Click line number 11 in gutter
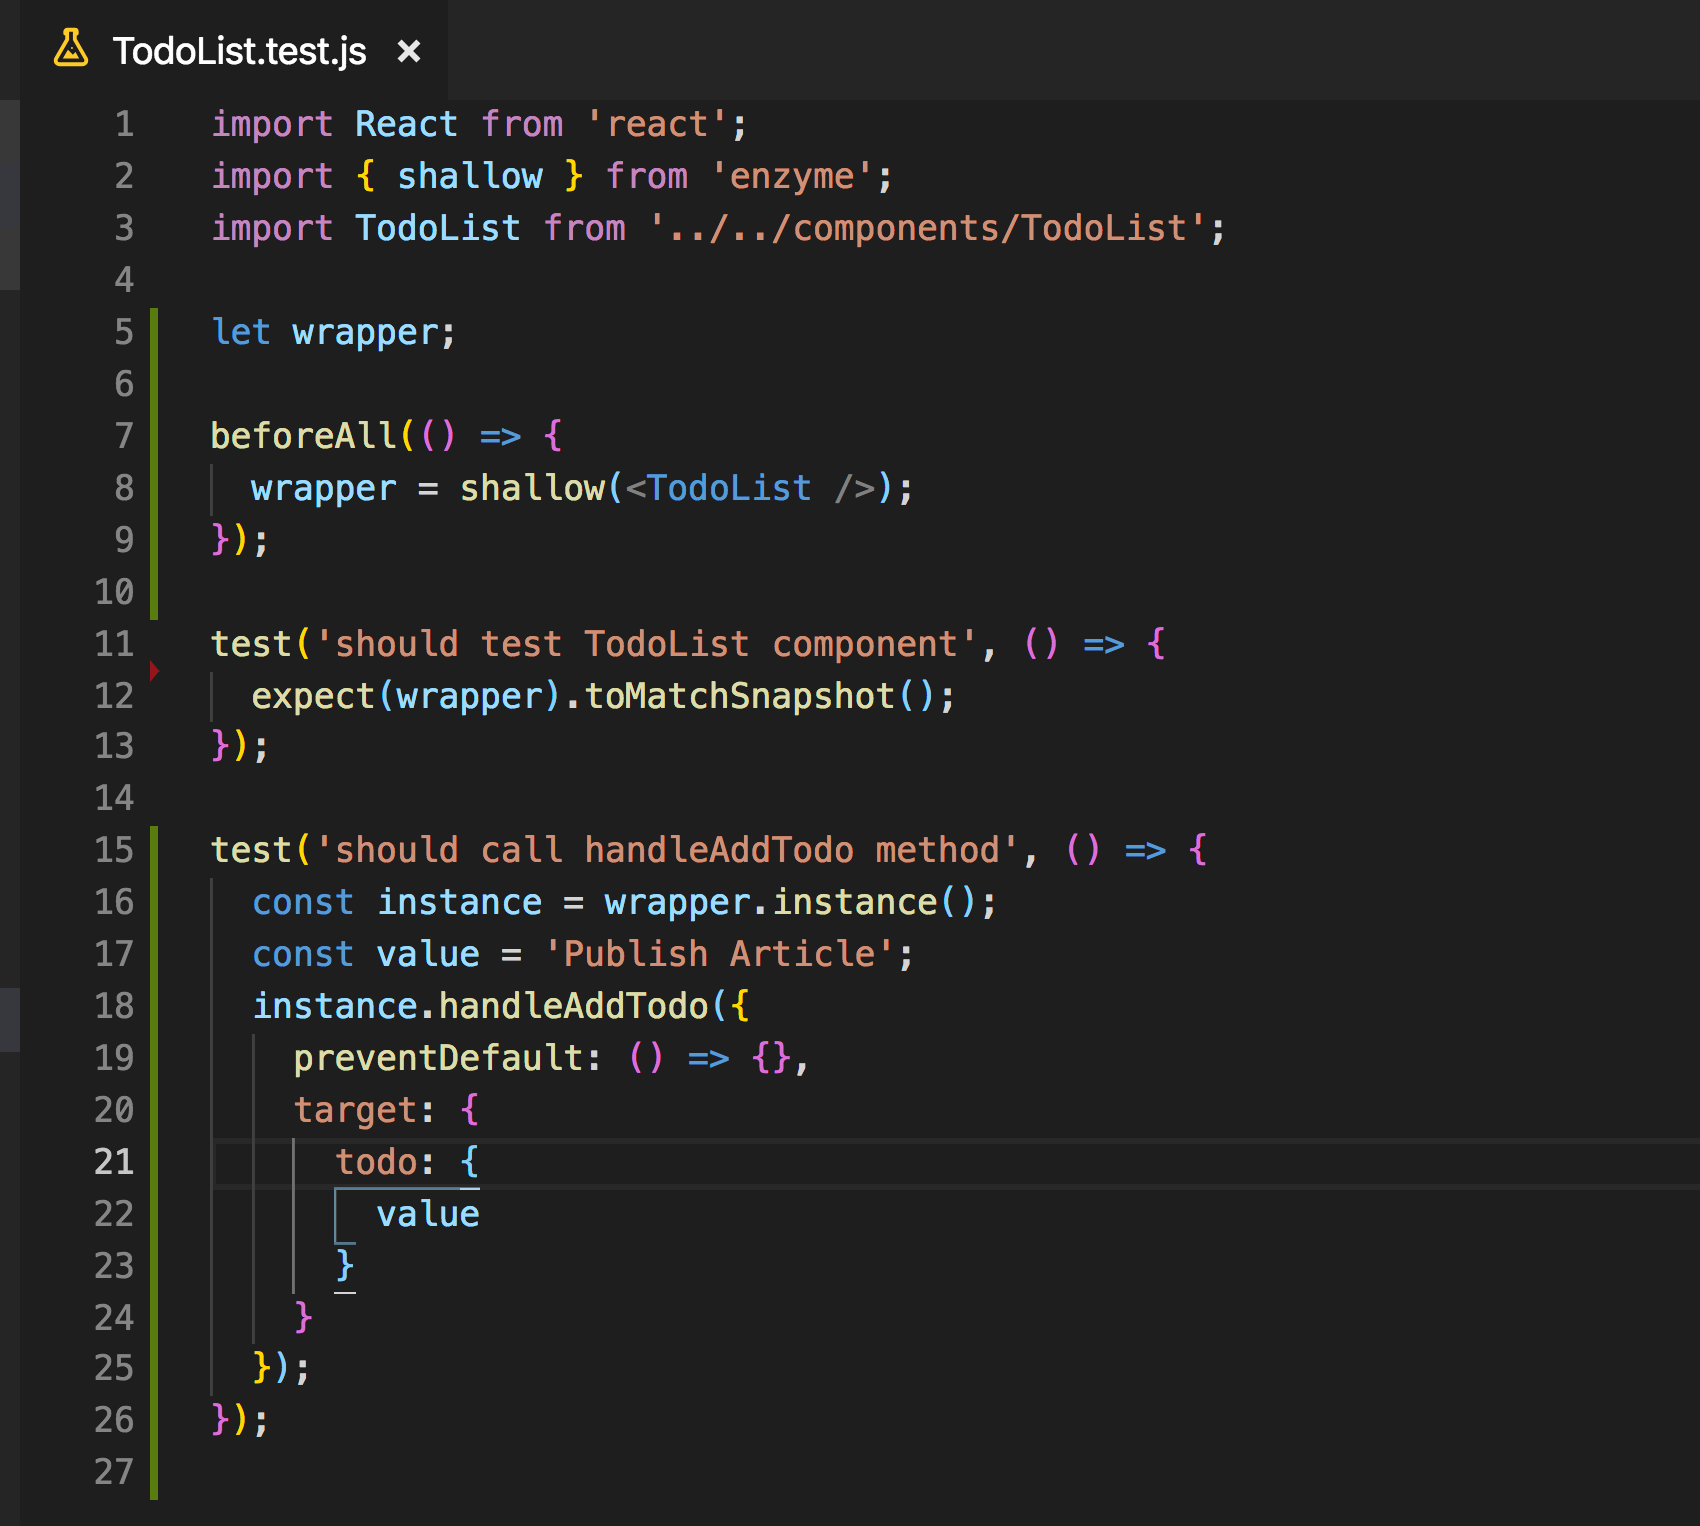 114,643
